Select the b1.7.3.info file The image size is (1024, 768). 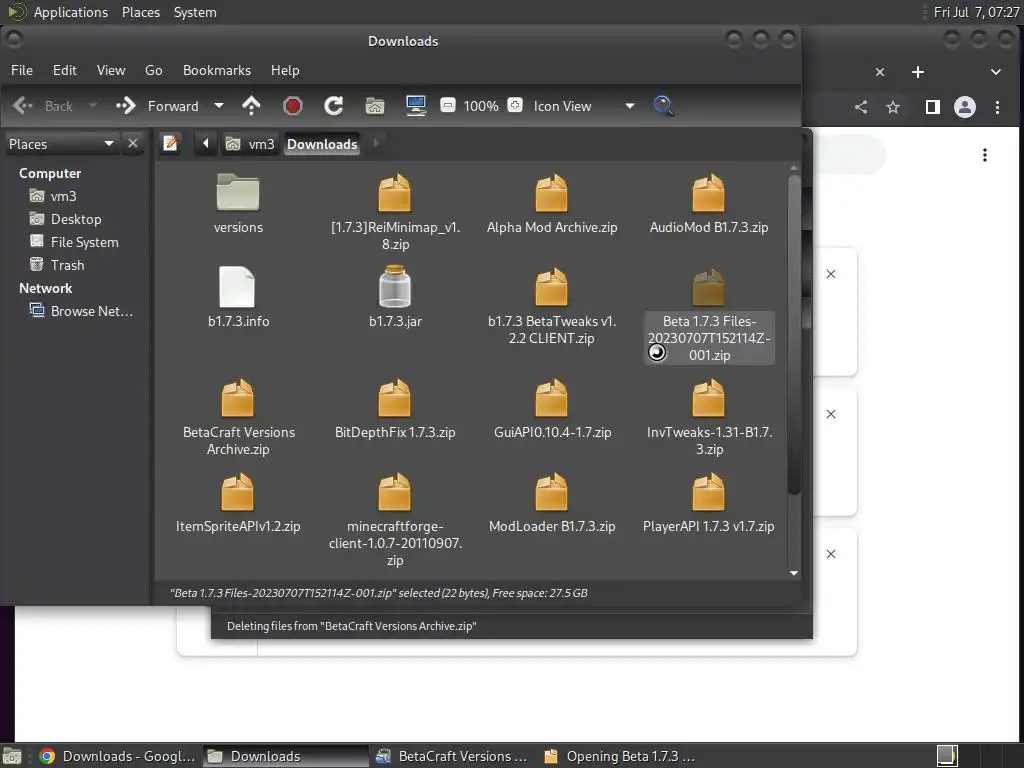238,297
